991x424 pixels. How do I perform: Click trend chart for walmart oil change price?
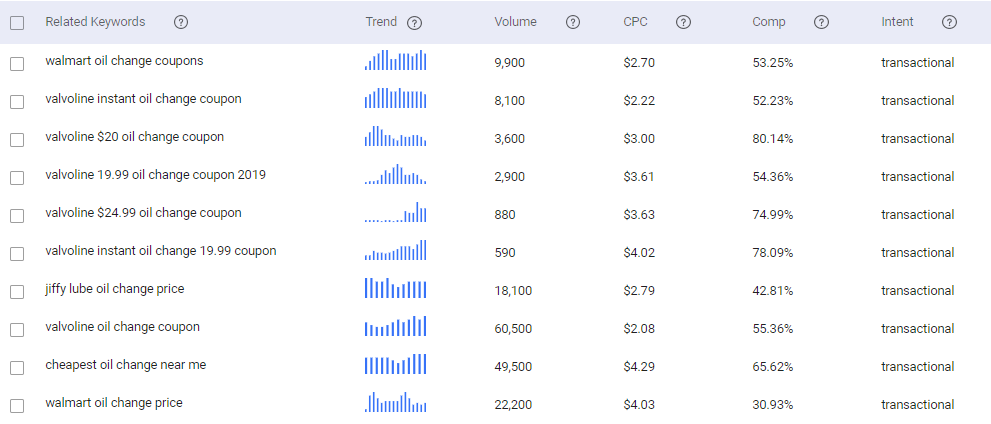coord(396,401)
